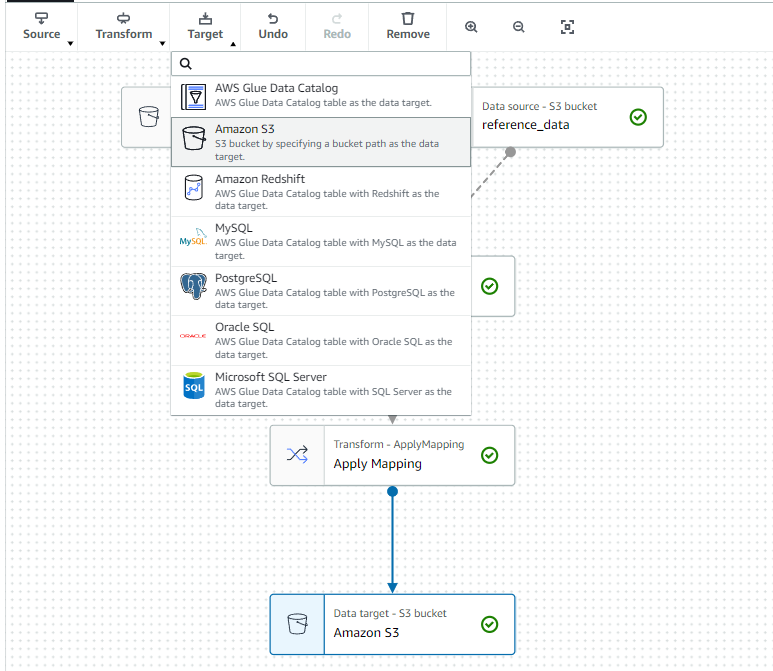Choose Oracle SQL as data target
The image size is (773, 671).
[321, 341]
